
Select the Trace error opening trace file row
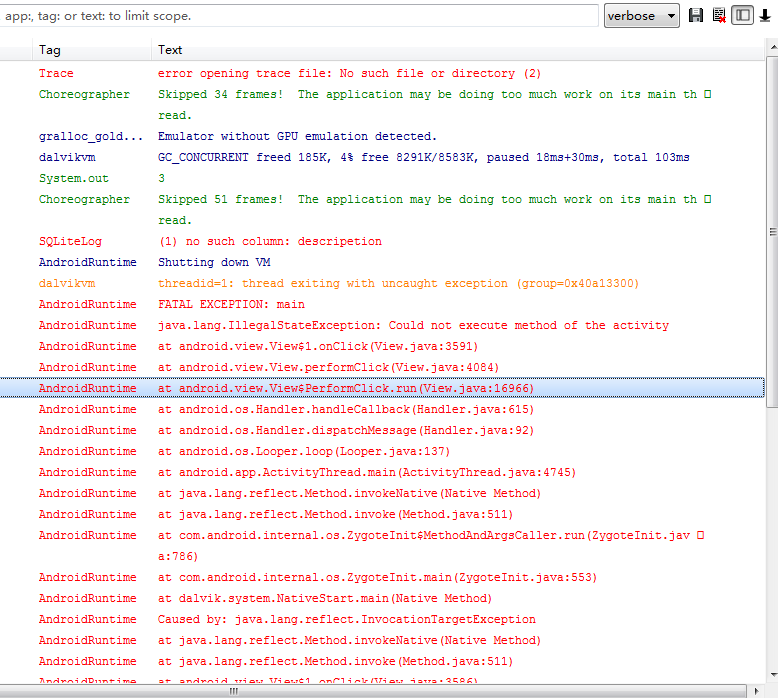382,73
